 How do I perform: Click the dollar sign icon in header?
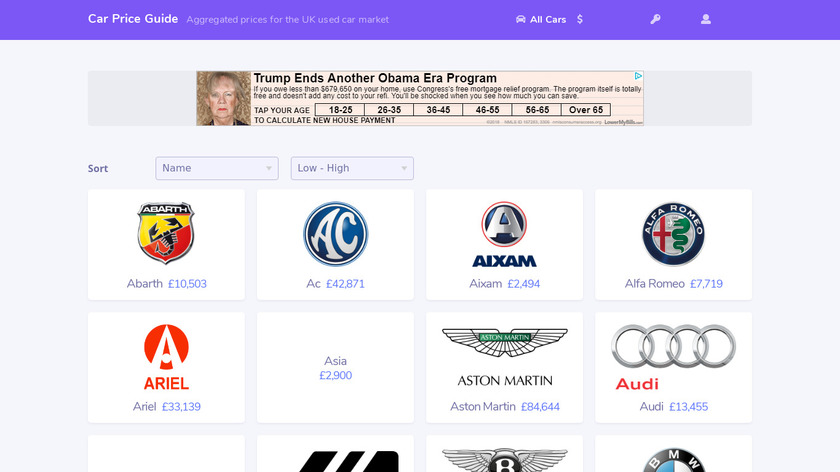click(580, 19)
